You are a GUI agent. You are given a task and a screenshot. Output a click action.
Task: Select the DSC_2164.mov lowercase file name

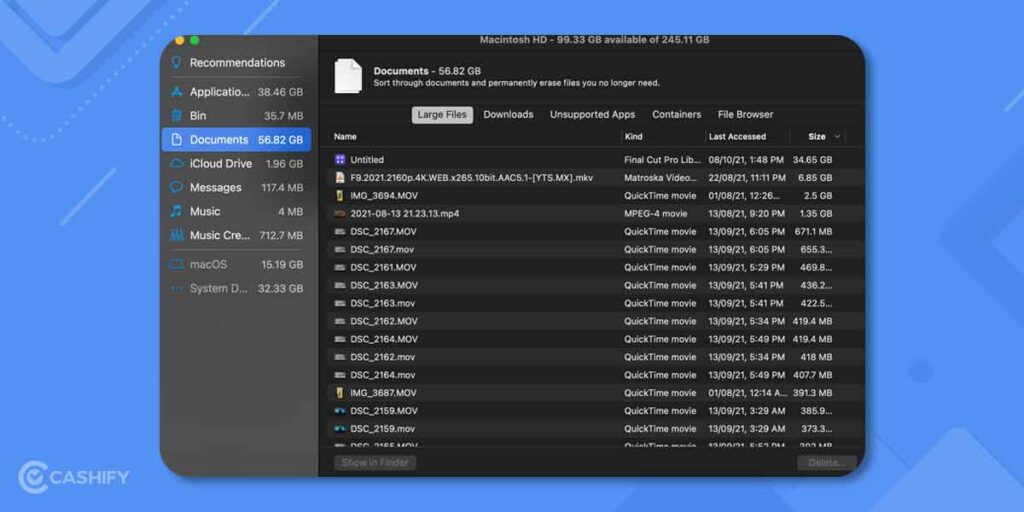tap(382, 376)
